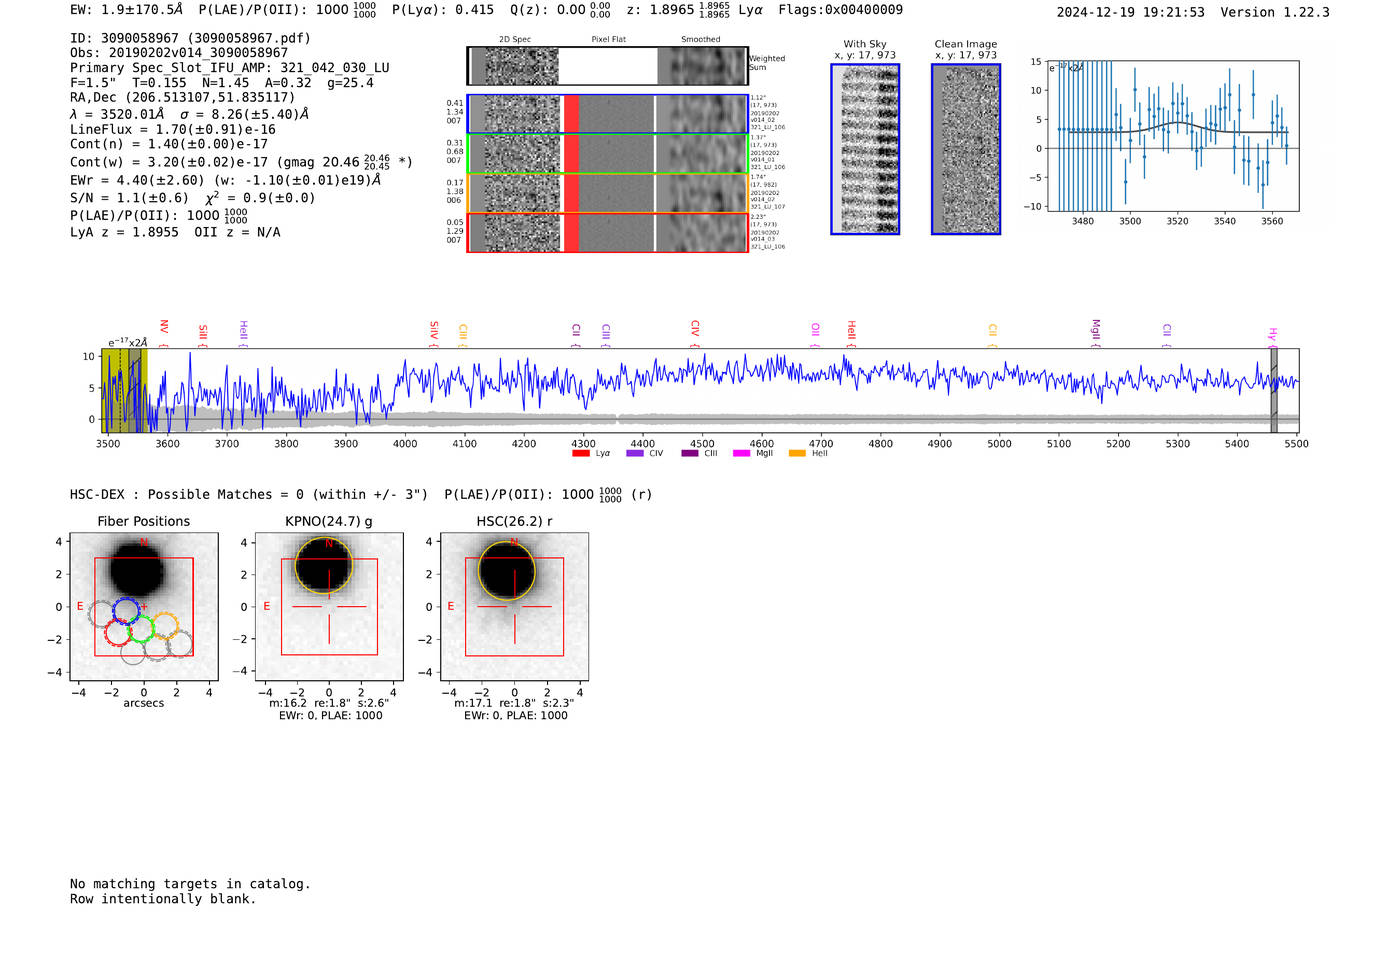Viewport: 1400px width, 953px height.
Task: Click the EWr = 4.40(±2.60) line
Action: [226, 181]
